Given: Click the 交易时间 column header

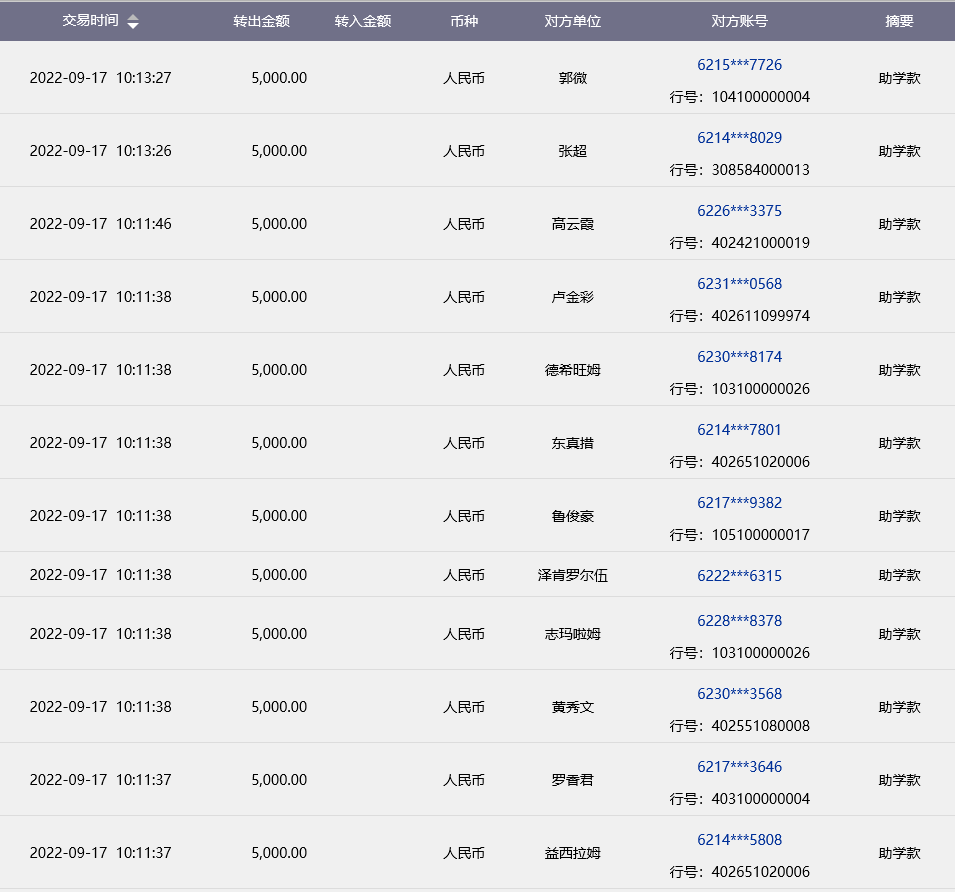Looking at the screenshot, I should click(90, 21).
